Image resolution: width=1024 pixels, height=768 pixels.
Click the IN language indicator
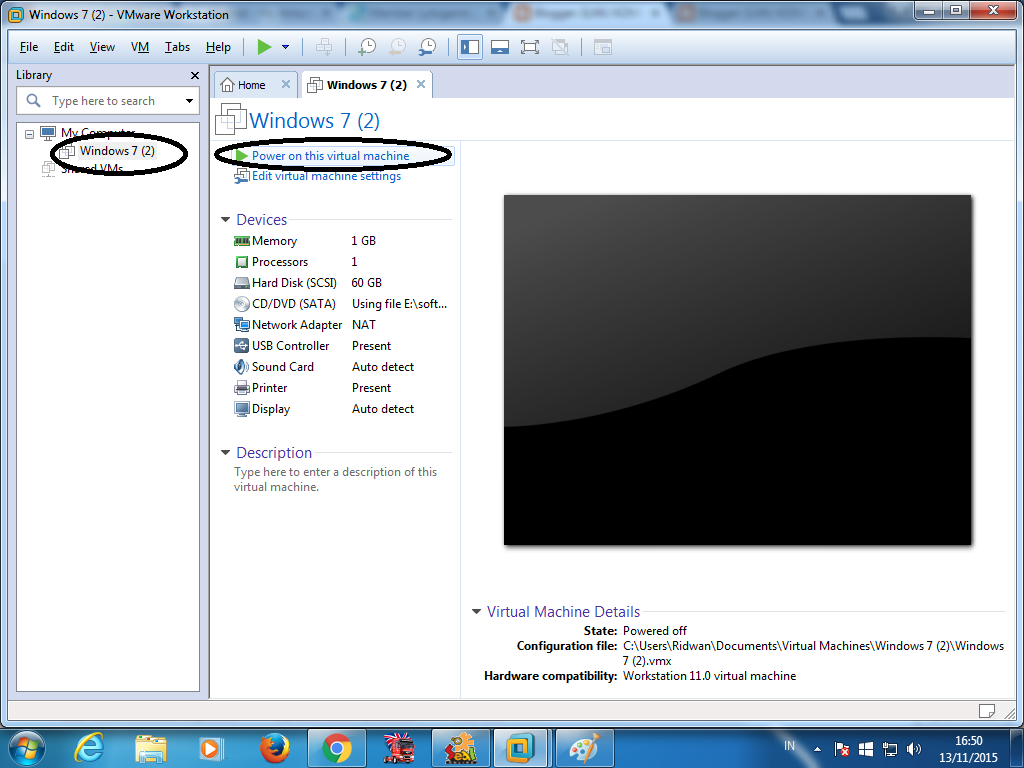click(x=789, y=746)
